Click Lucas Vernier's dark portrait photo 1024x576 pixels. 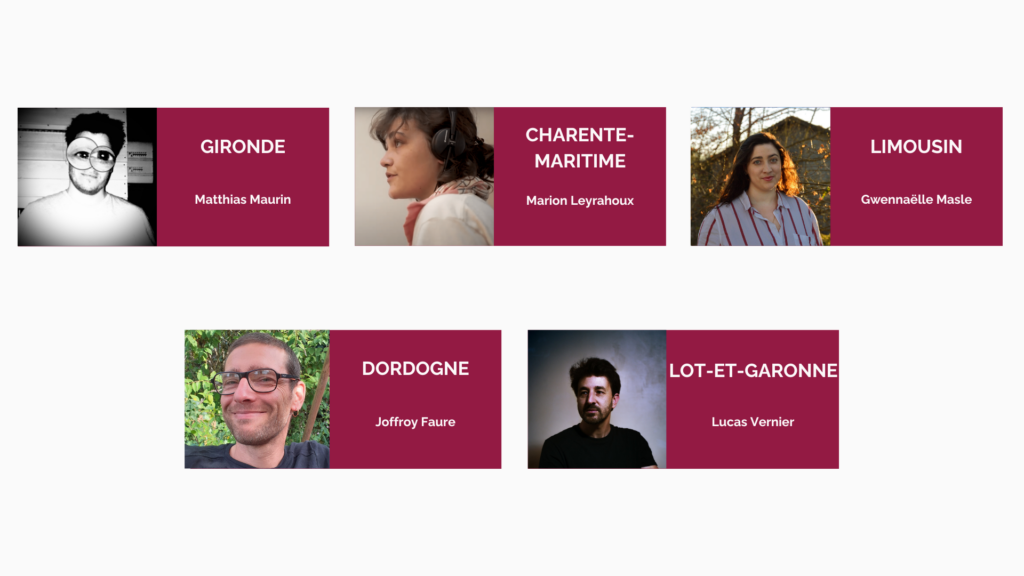click(x=597, y=399)
